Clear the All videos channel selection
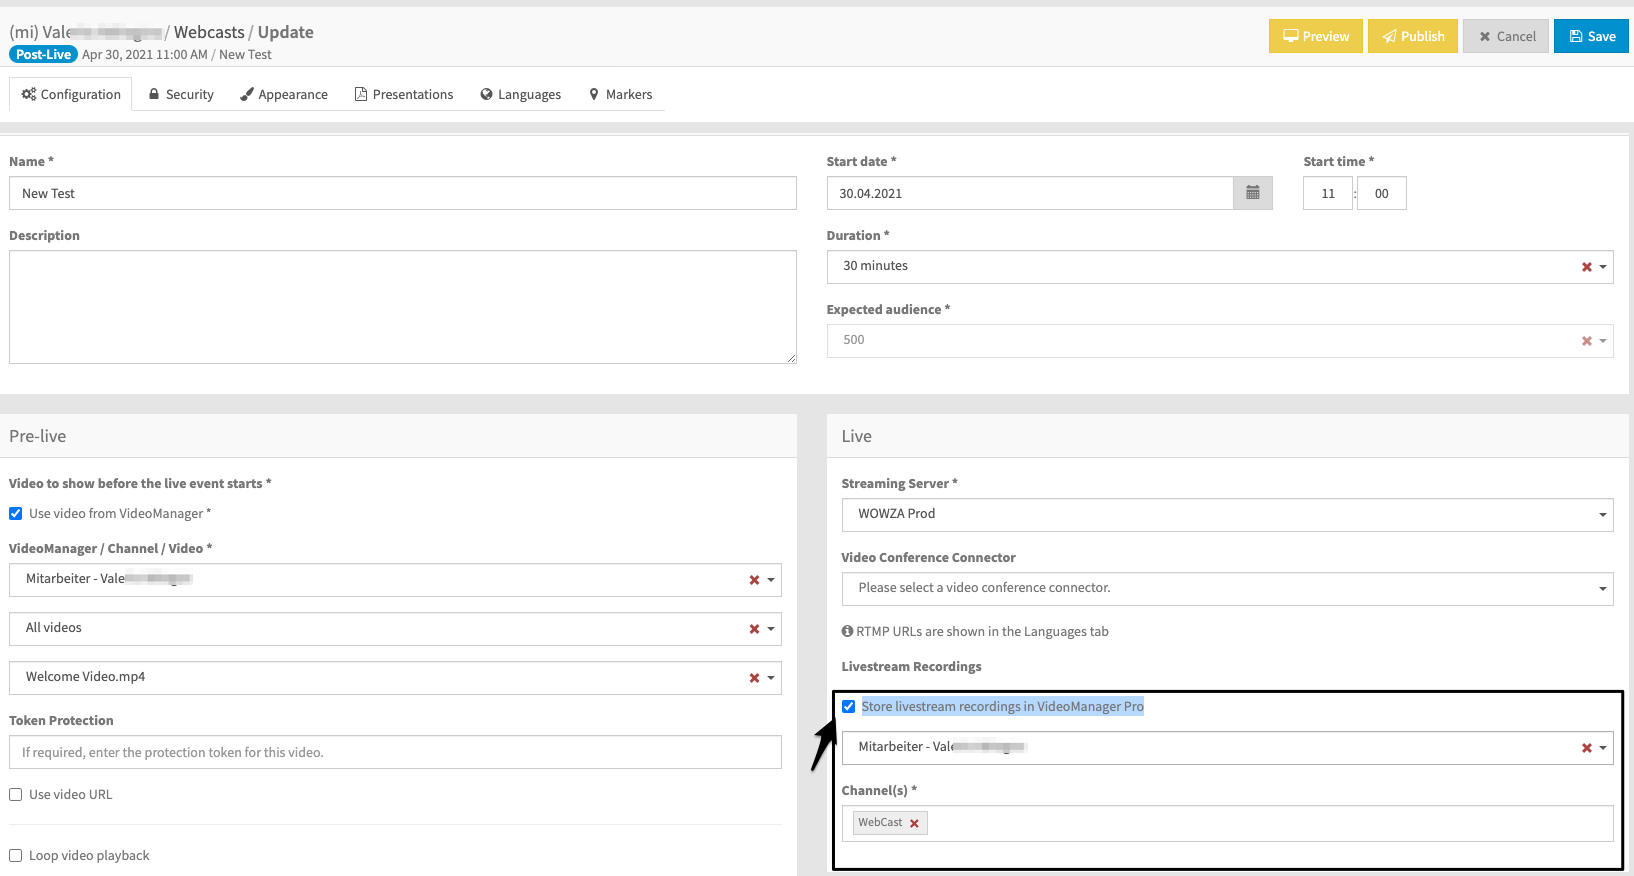Image resolution: width=1634 pixels, height=876 pixels. (x=754, y=629)
